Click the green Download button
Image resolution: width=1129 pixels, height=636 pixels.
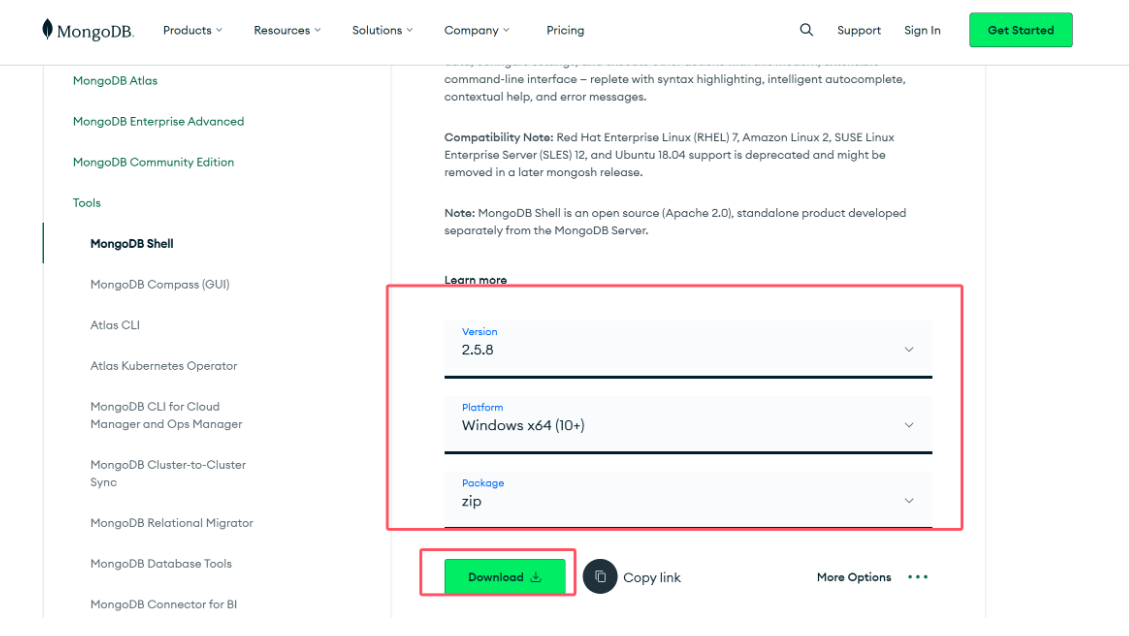click(x=505, y=577)
